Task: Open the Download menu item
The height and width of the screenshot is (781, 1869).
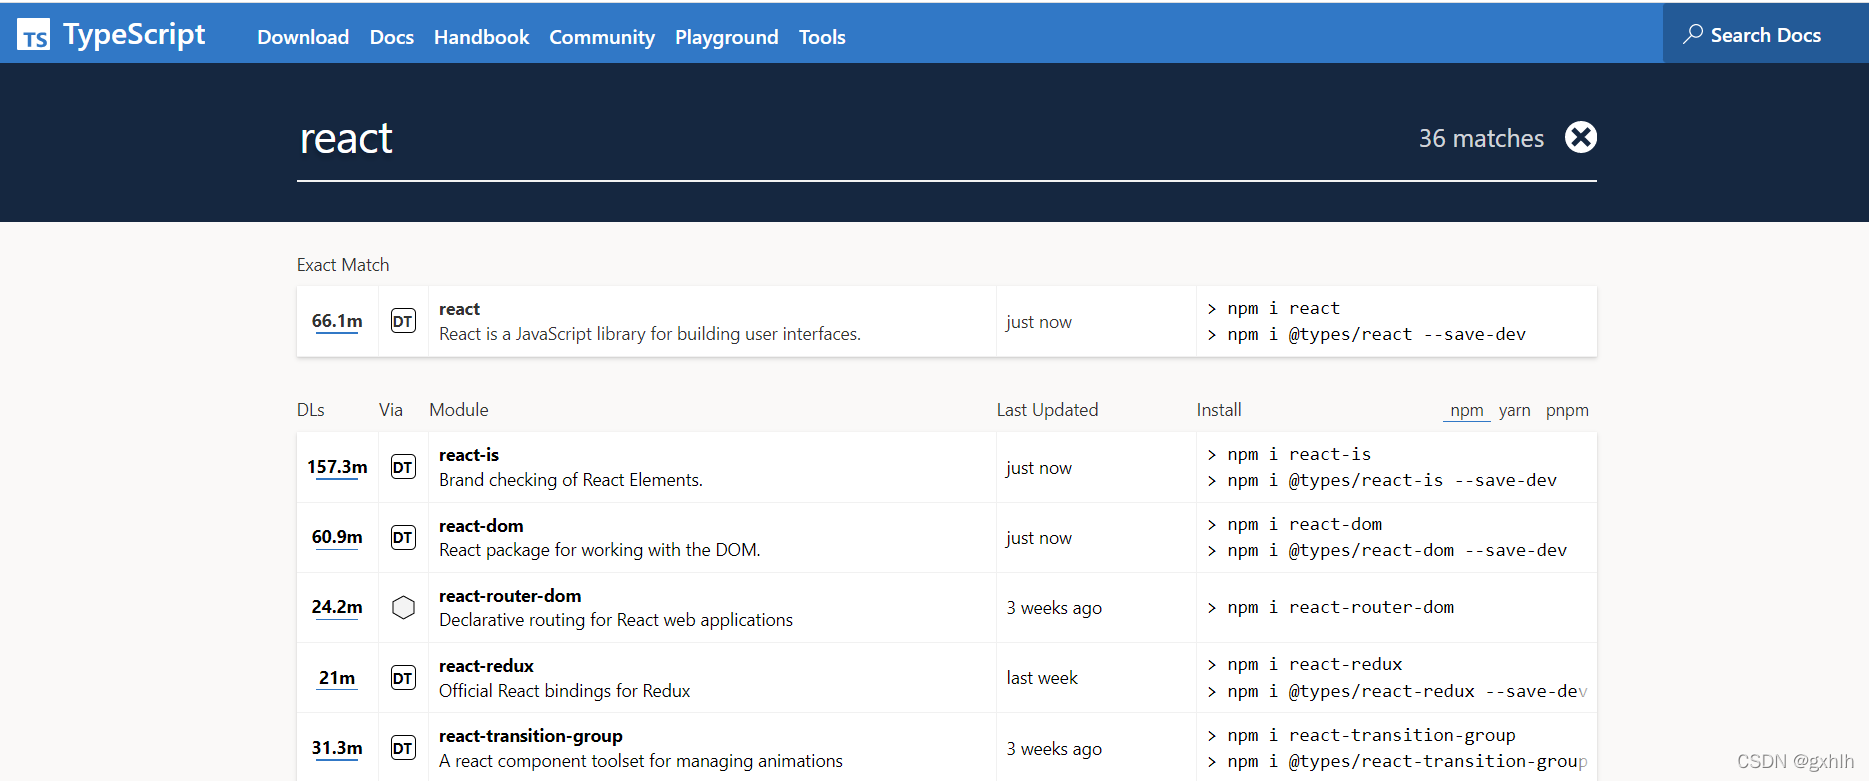Action: tap(303, 37)
